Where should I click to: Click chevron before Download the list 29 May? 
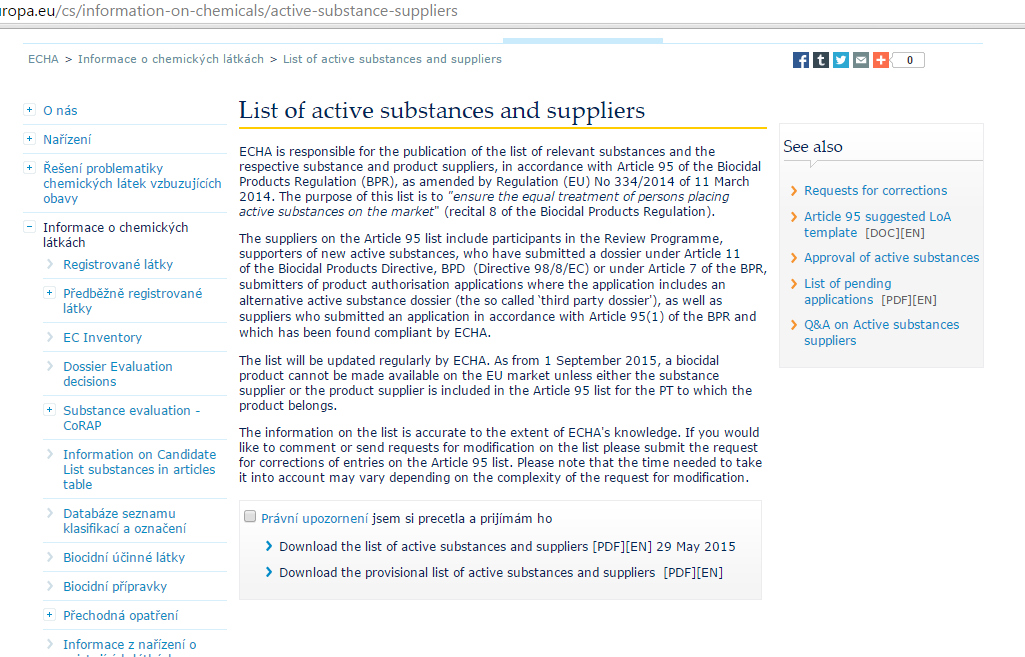click(x=269, y=546)
